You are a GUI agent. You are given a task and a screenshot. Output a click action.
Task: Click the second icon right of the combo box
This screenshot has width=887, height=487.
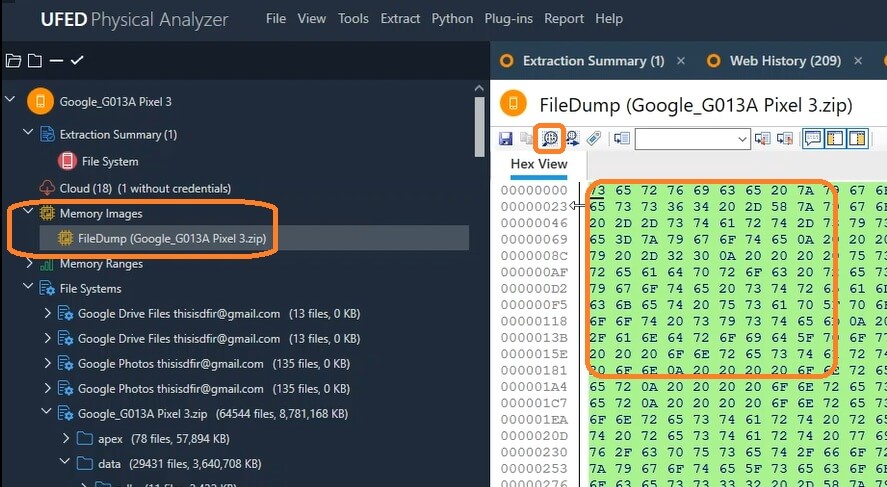[785, 138]
